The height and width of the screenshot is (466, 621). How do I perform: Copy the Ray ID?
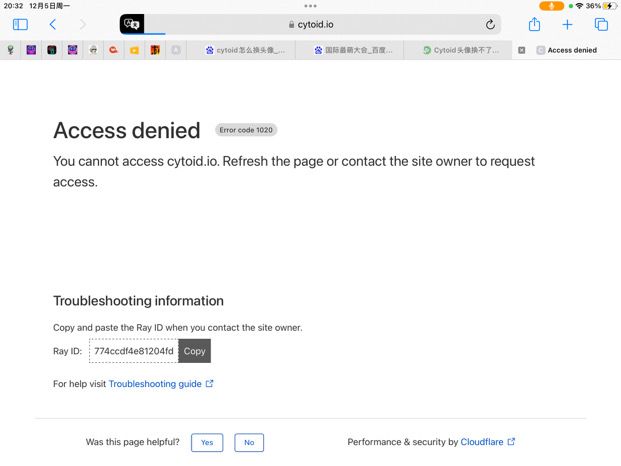pos(195,351)
